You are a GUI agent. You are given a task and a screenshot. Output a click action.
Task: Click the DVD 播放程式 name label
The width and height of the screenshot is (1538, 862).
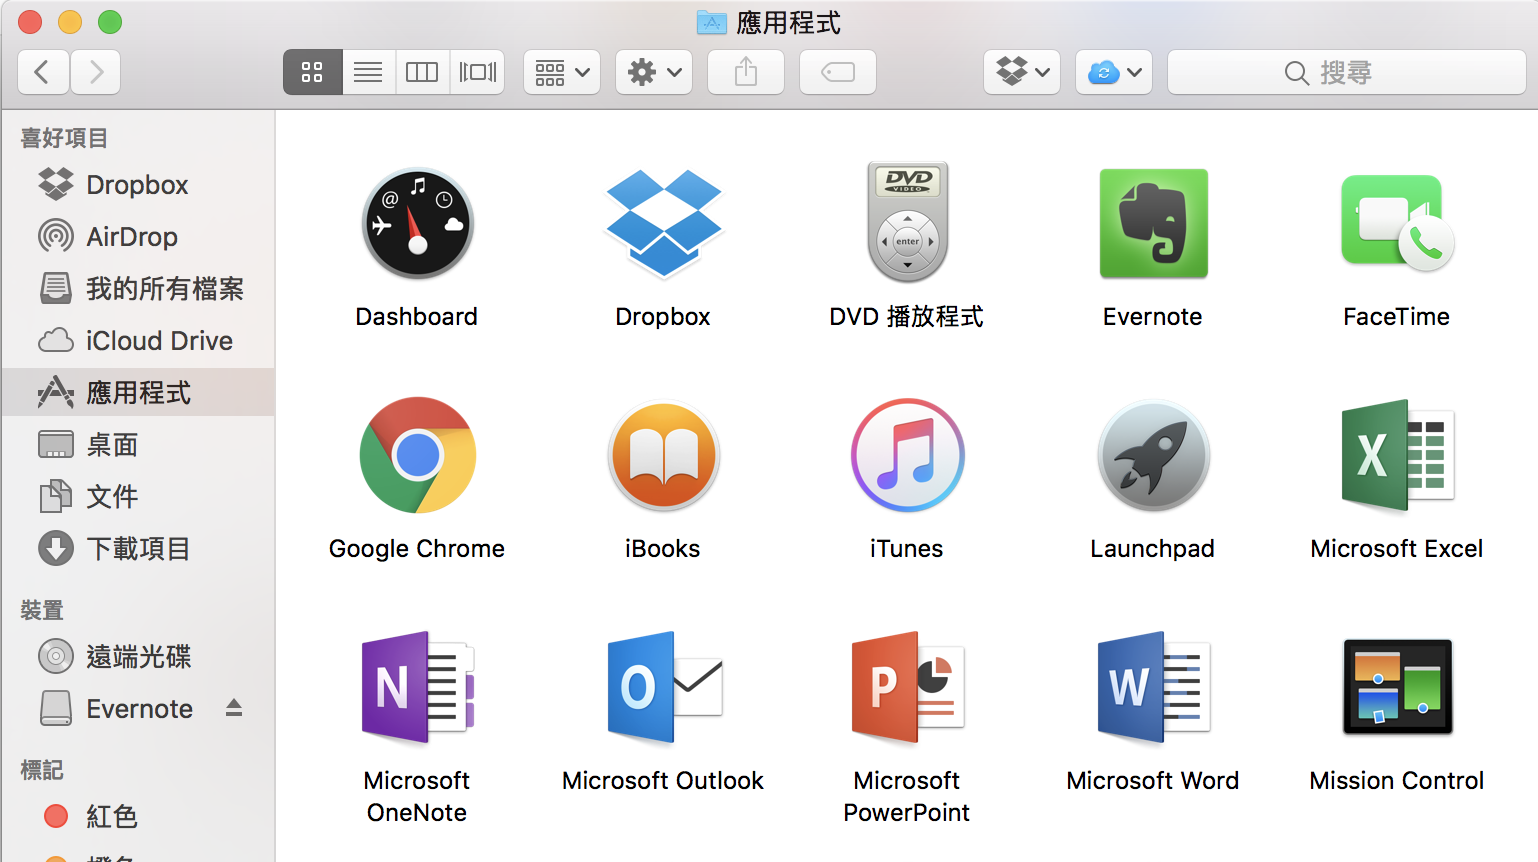[x=907, y=317]
